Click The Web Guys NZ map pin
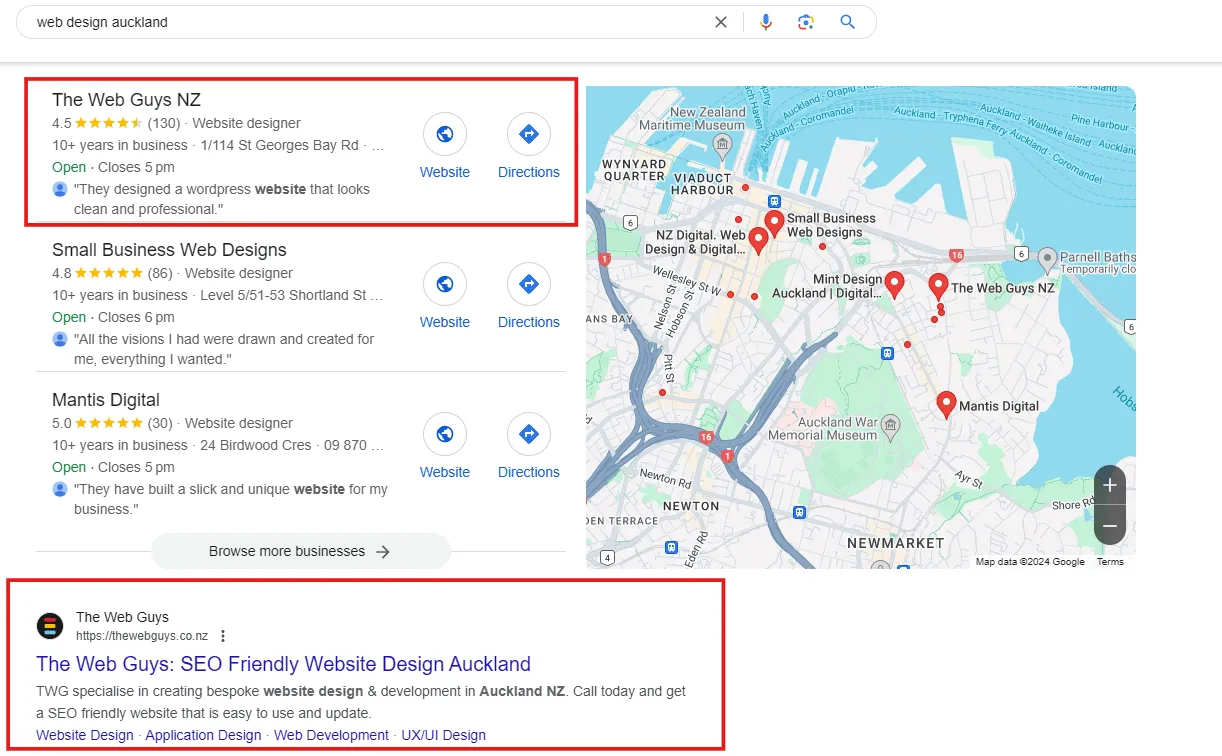Image resolution: width=1222 pixels, height=756 pixels. tap(938, 286)
